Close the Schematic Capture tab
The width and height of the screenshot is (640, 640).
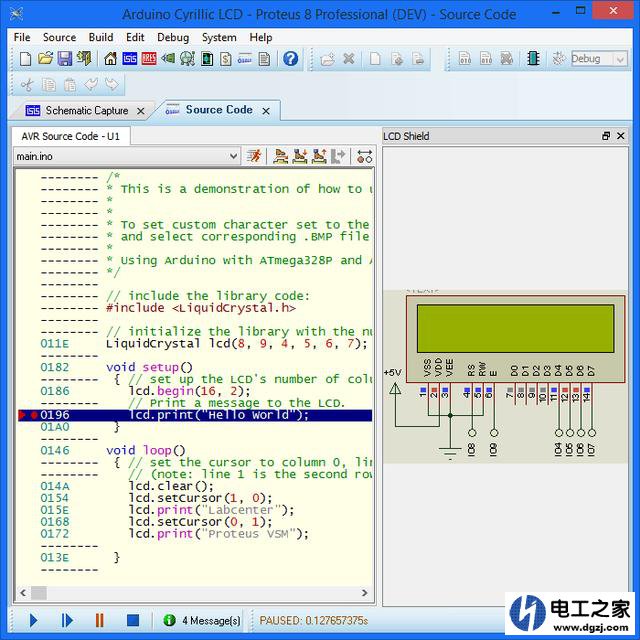click(140, 111)
